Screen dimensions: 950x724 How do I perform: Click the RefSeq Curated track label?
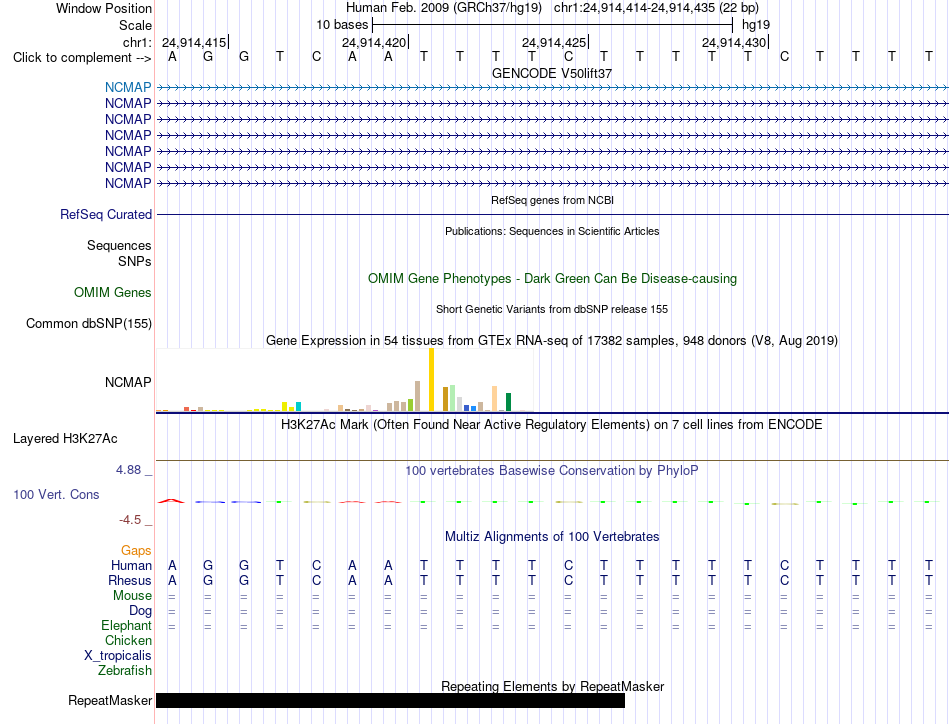(x=106, y=214)
